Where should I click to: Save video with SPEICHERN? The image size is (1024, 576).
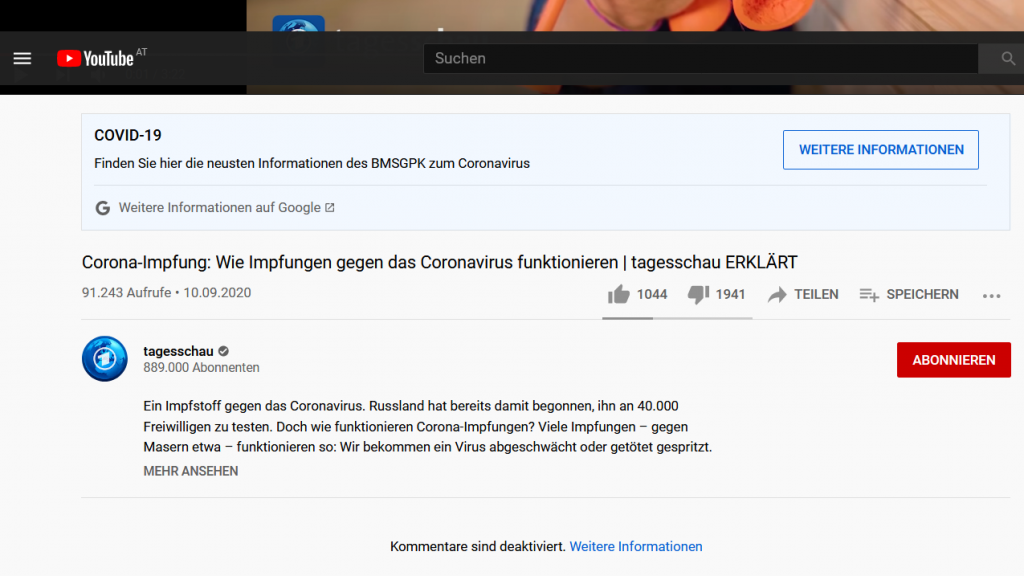[x=908, y=295]
